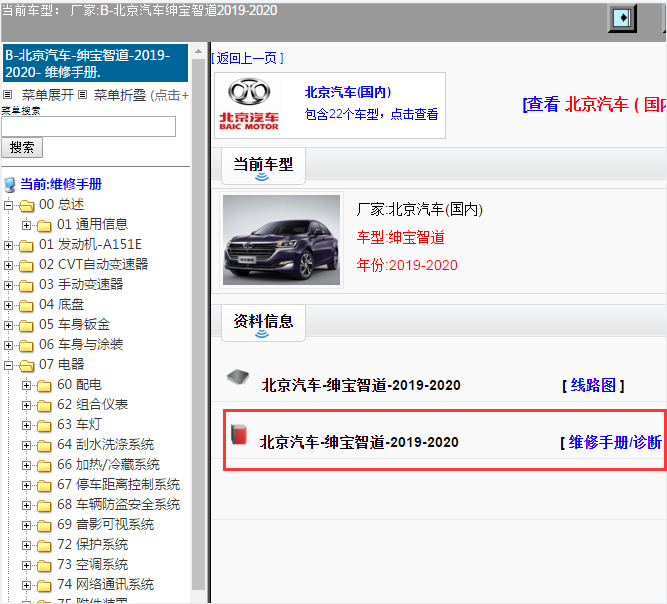Click the 北京汽车-绅宝智道-2019-2020 title in 线路图 row
667x604 pixels.
point(361,385)
